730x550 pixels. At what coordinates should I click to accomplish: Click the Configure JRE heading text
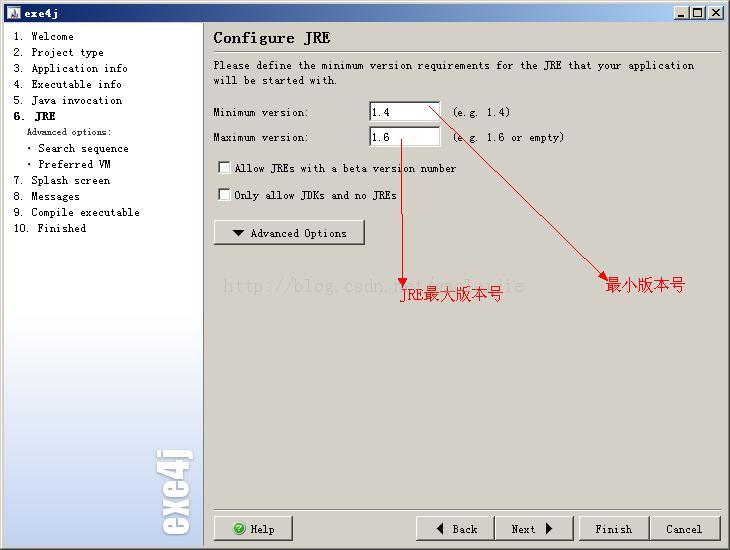coord(272,38)
